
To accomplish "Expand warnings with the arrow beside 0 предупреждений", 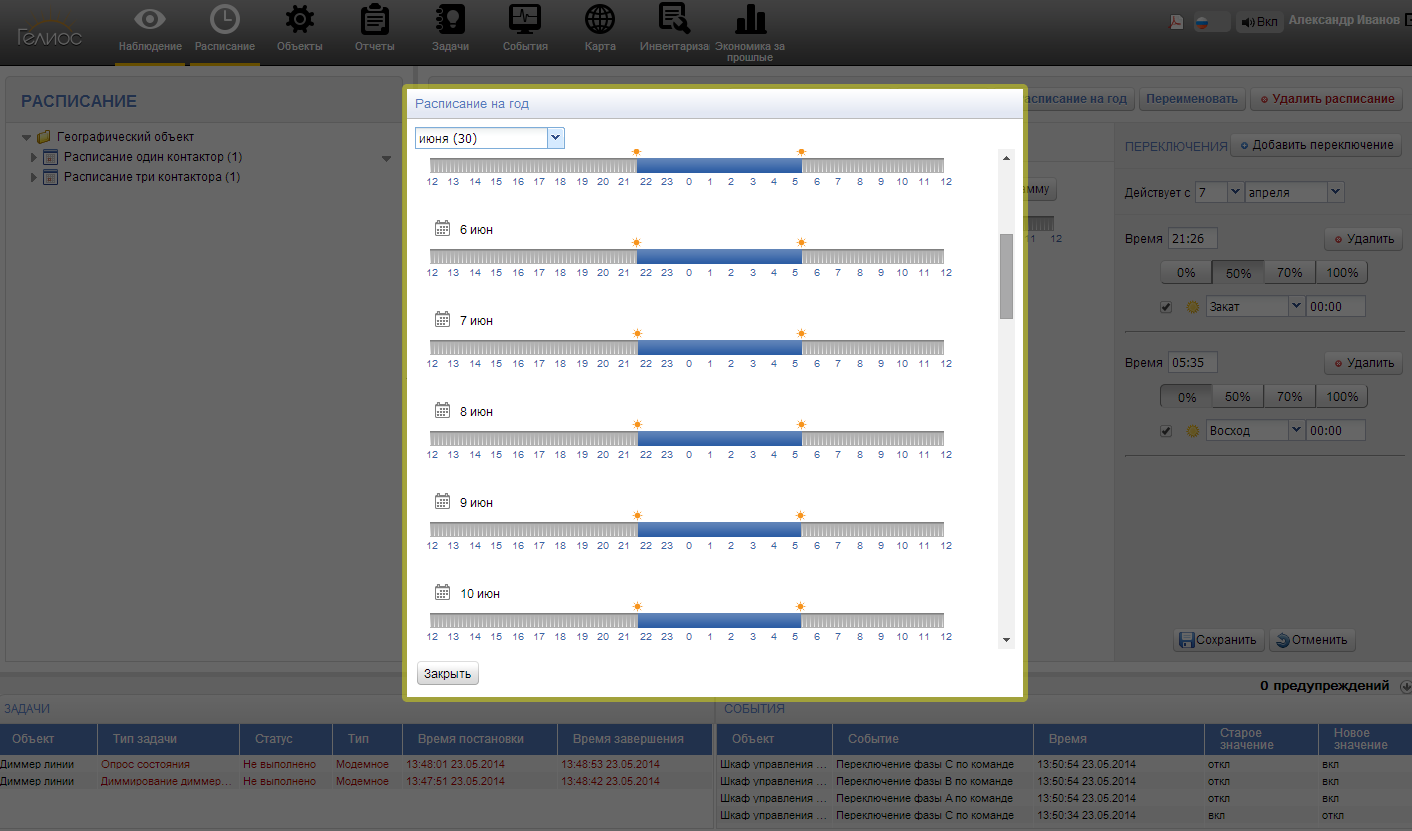I will point(1404,686).
